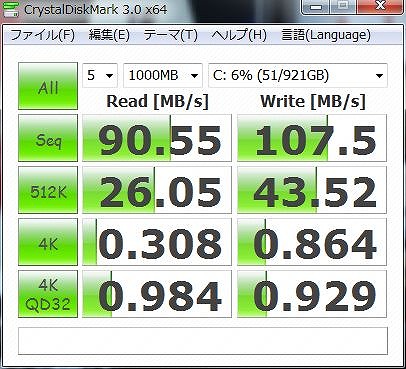Expand the 1000MB test size dropdown

pos(163,75)
